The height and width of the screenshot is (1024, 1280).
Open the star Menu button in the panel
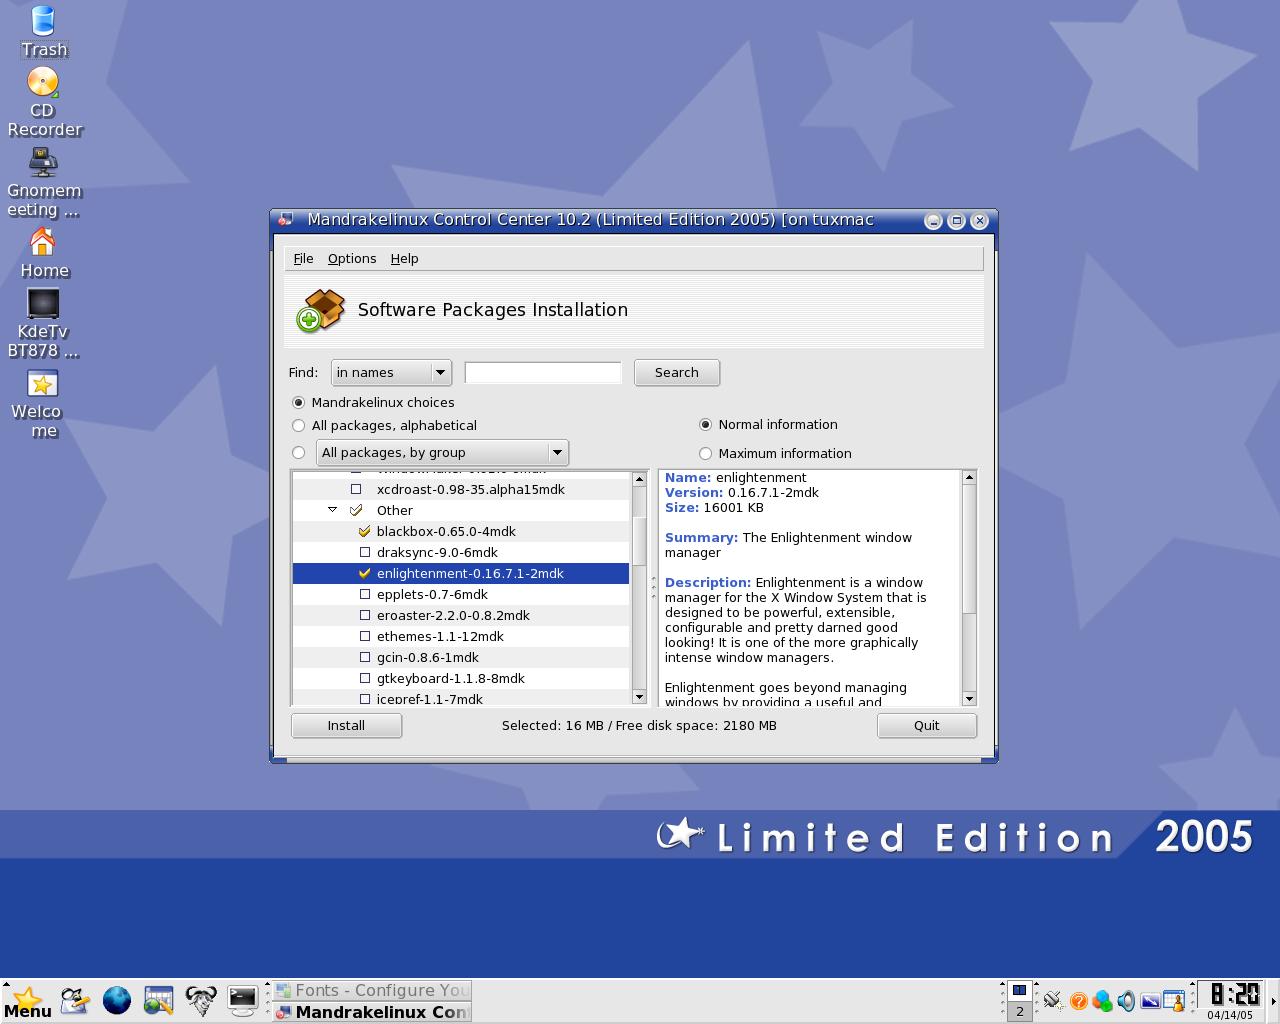click(x=27, y=1001)
